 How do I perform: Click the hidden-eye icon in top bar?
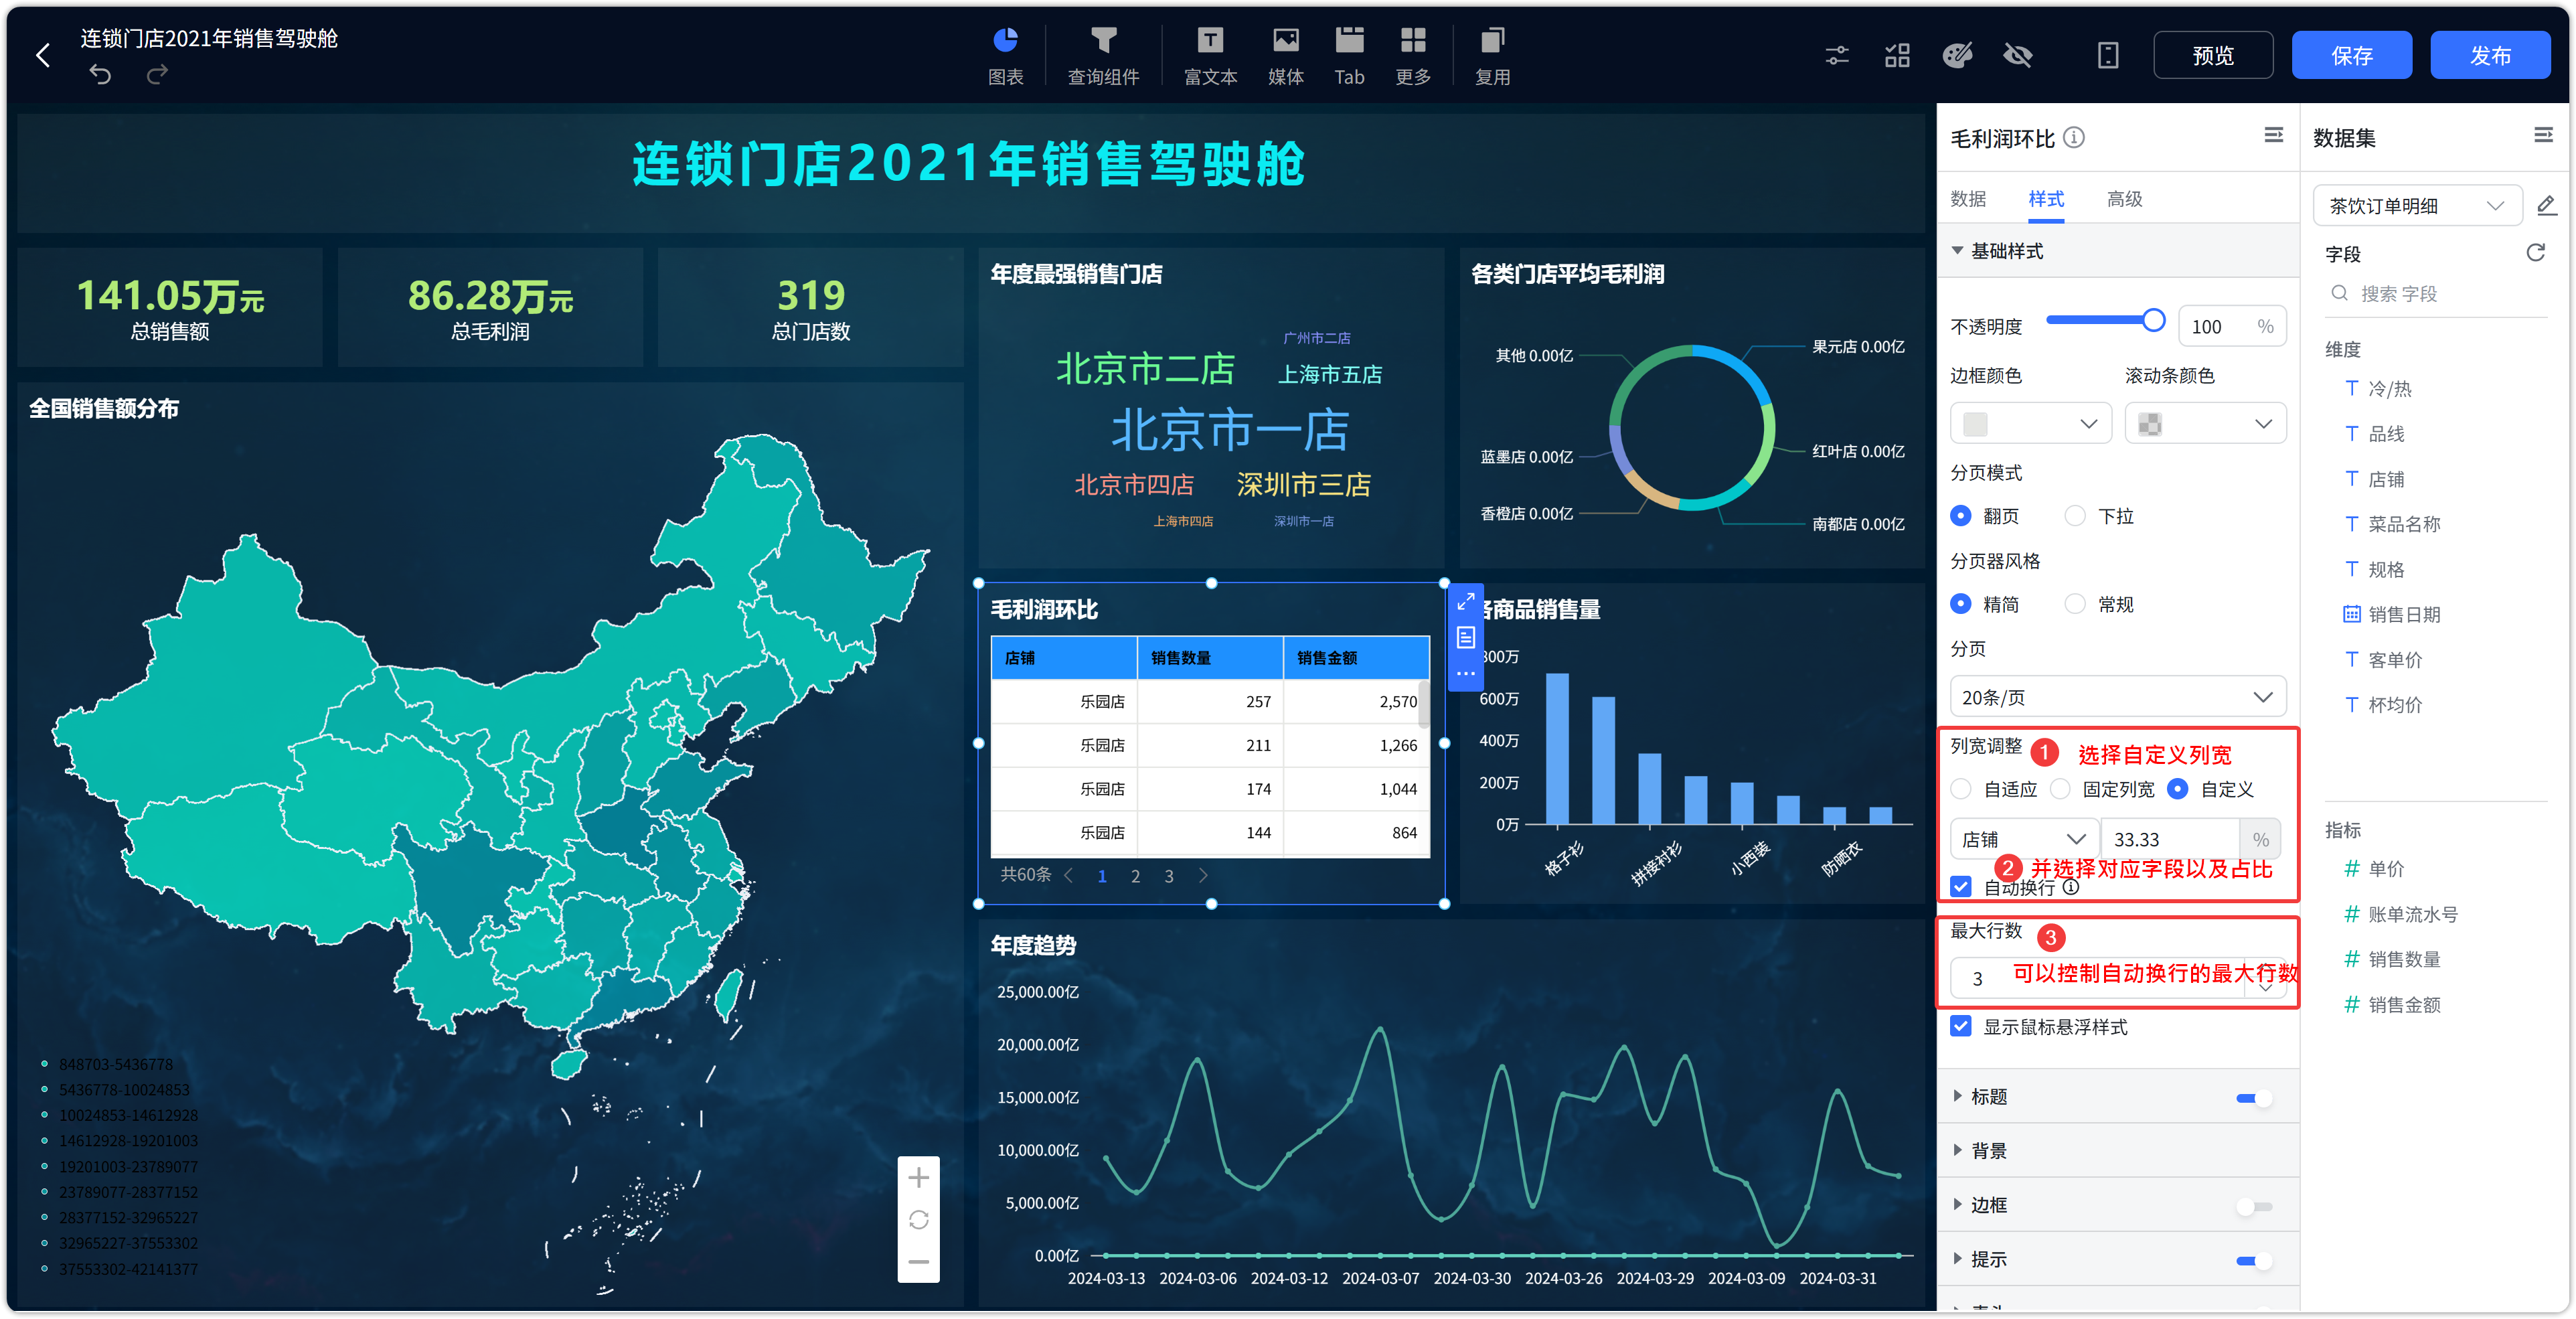[2018, 55]
